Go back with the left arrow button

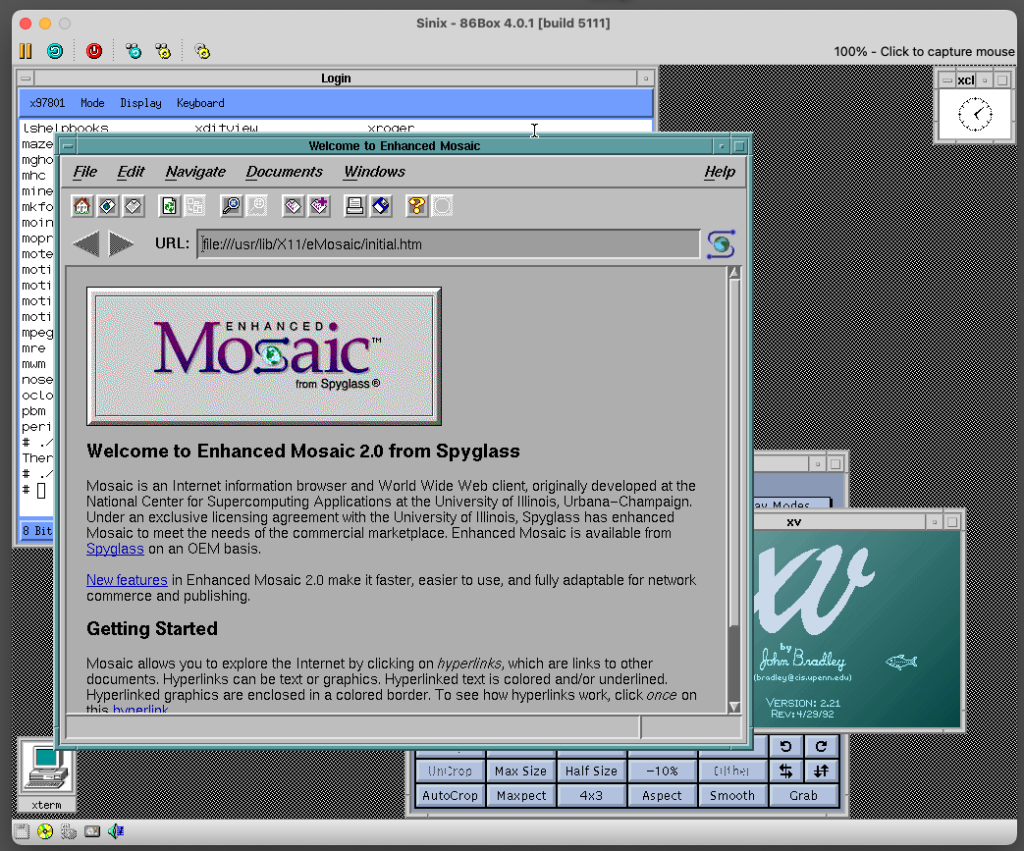pyautogui.click(x=86, y=243)
